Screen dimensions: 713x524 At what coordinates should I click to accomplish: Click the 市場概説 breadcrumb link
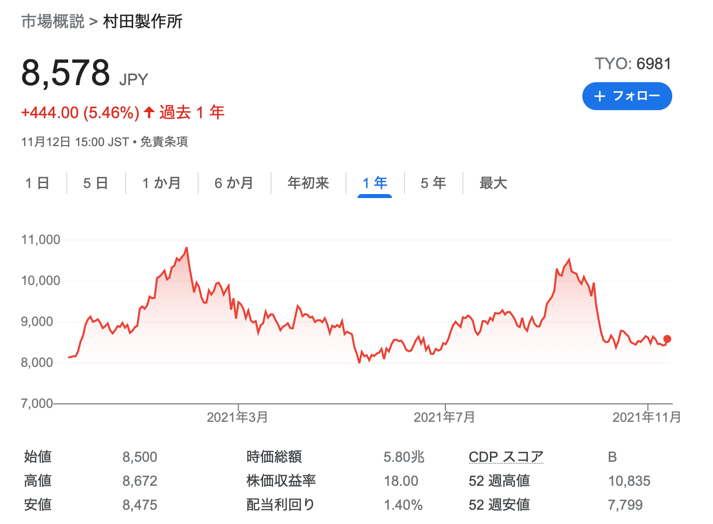[53, 21]
